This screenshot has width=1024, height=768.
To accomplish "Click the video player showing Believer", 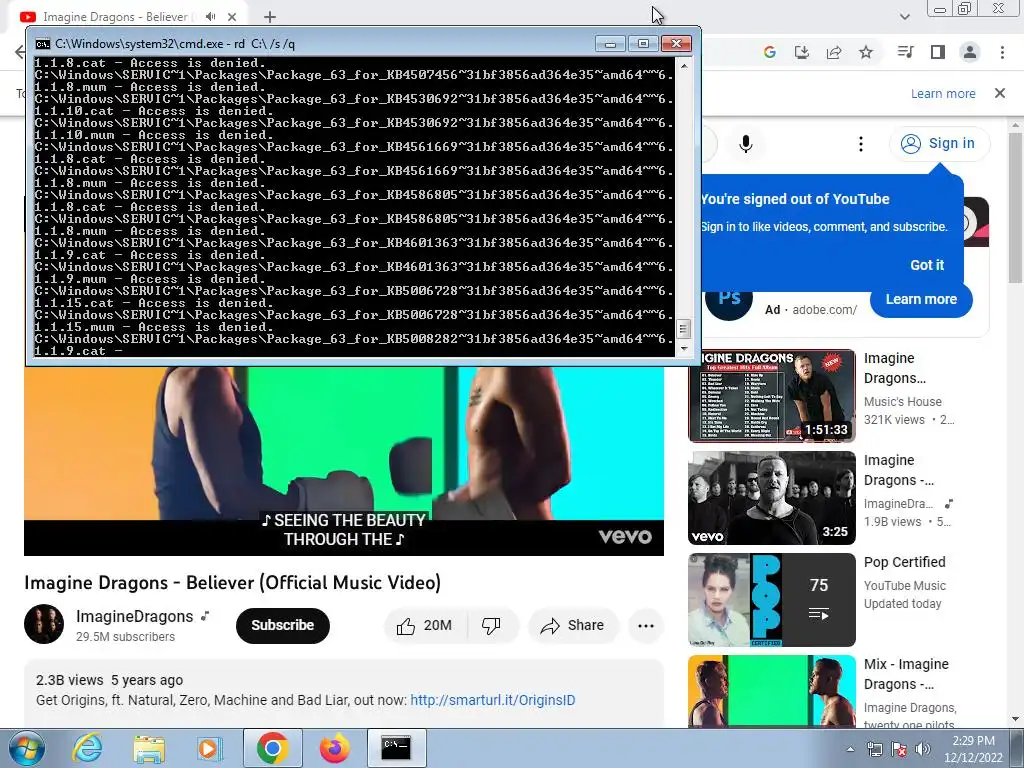I will [344, 460].
